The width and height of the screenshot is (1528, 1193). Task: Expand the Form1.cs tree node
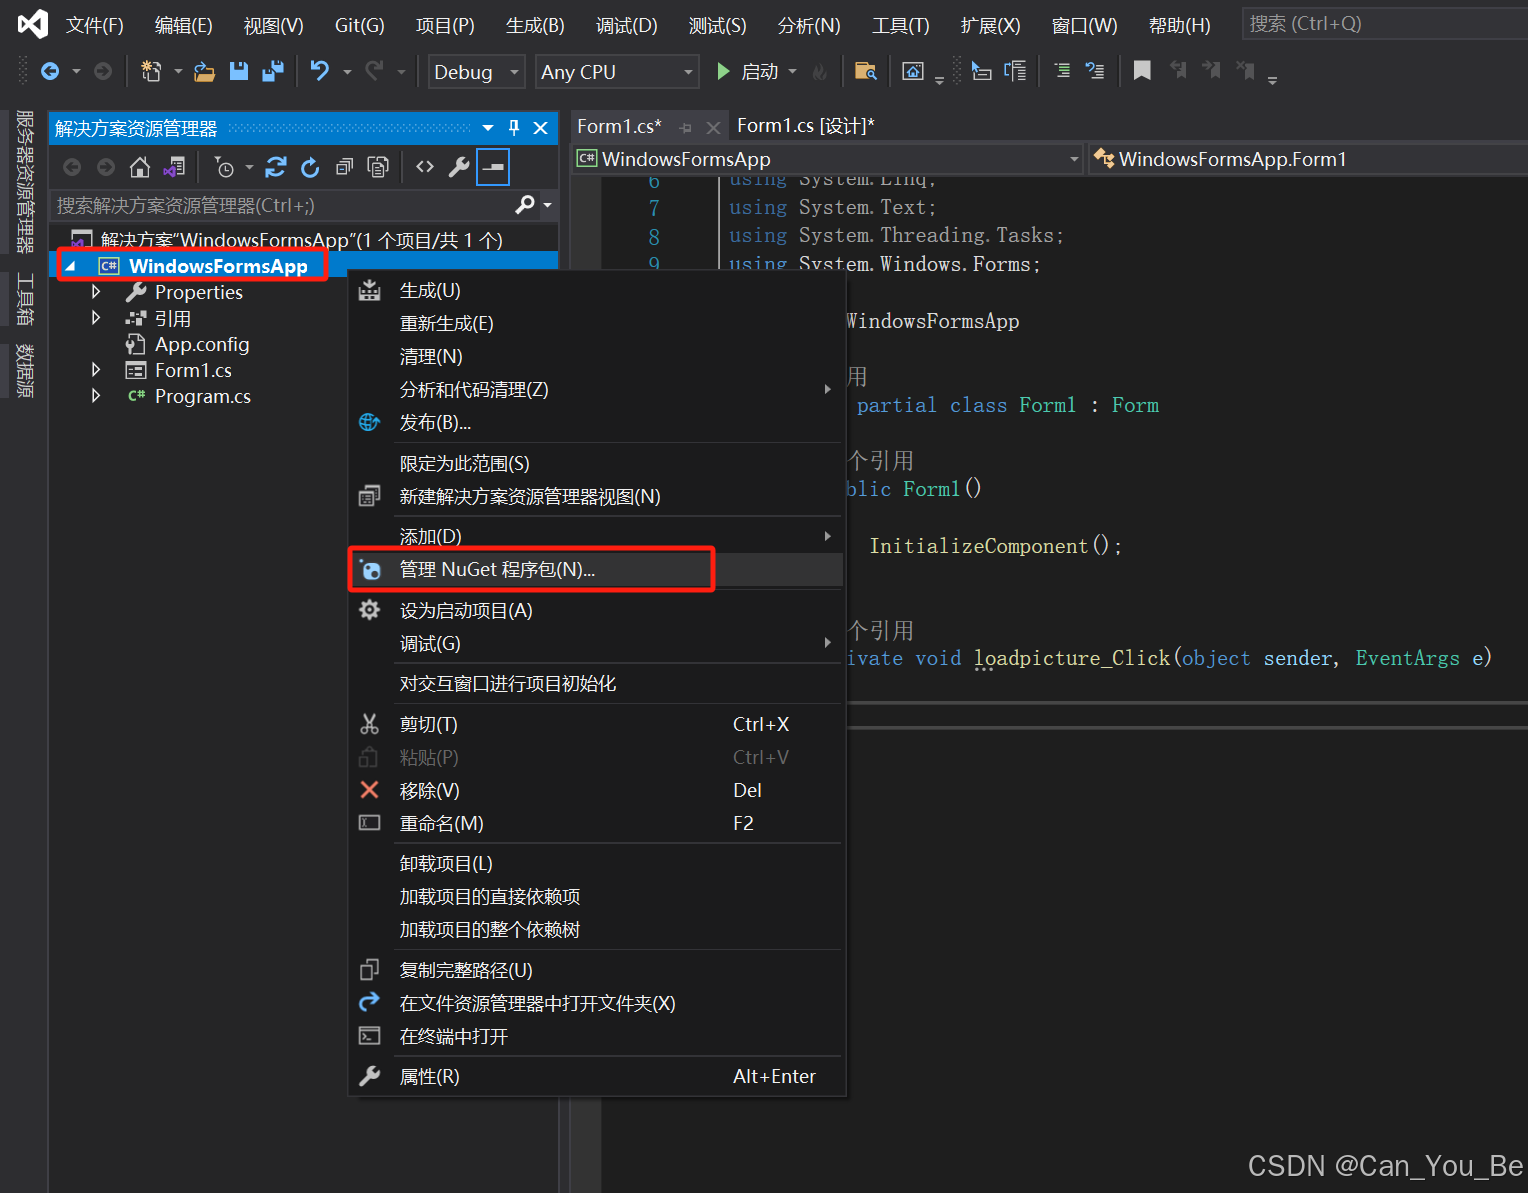point(95,369)
